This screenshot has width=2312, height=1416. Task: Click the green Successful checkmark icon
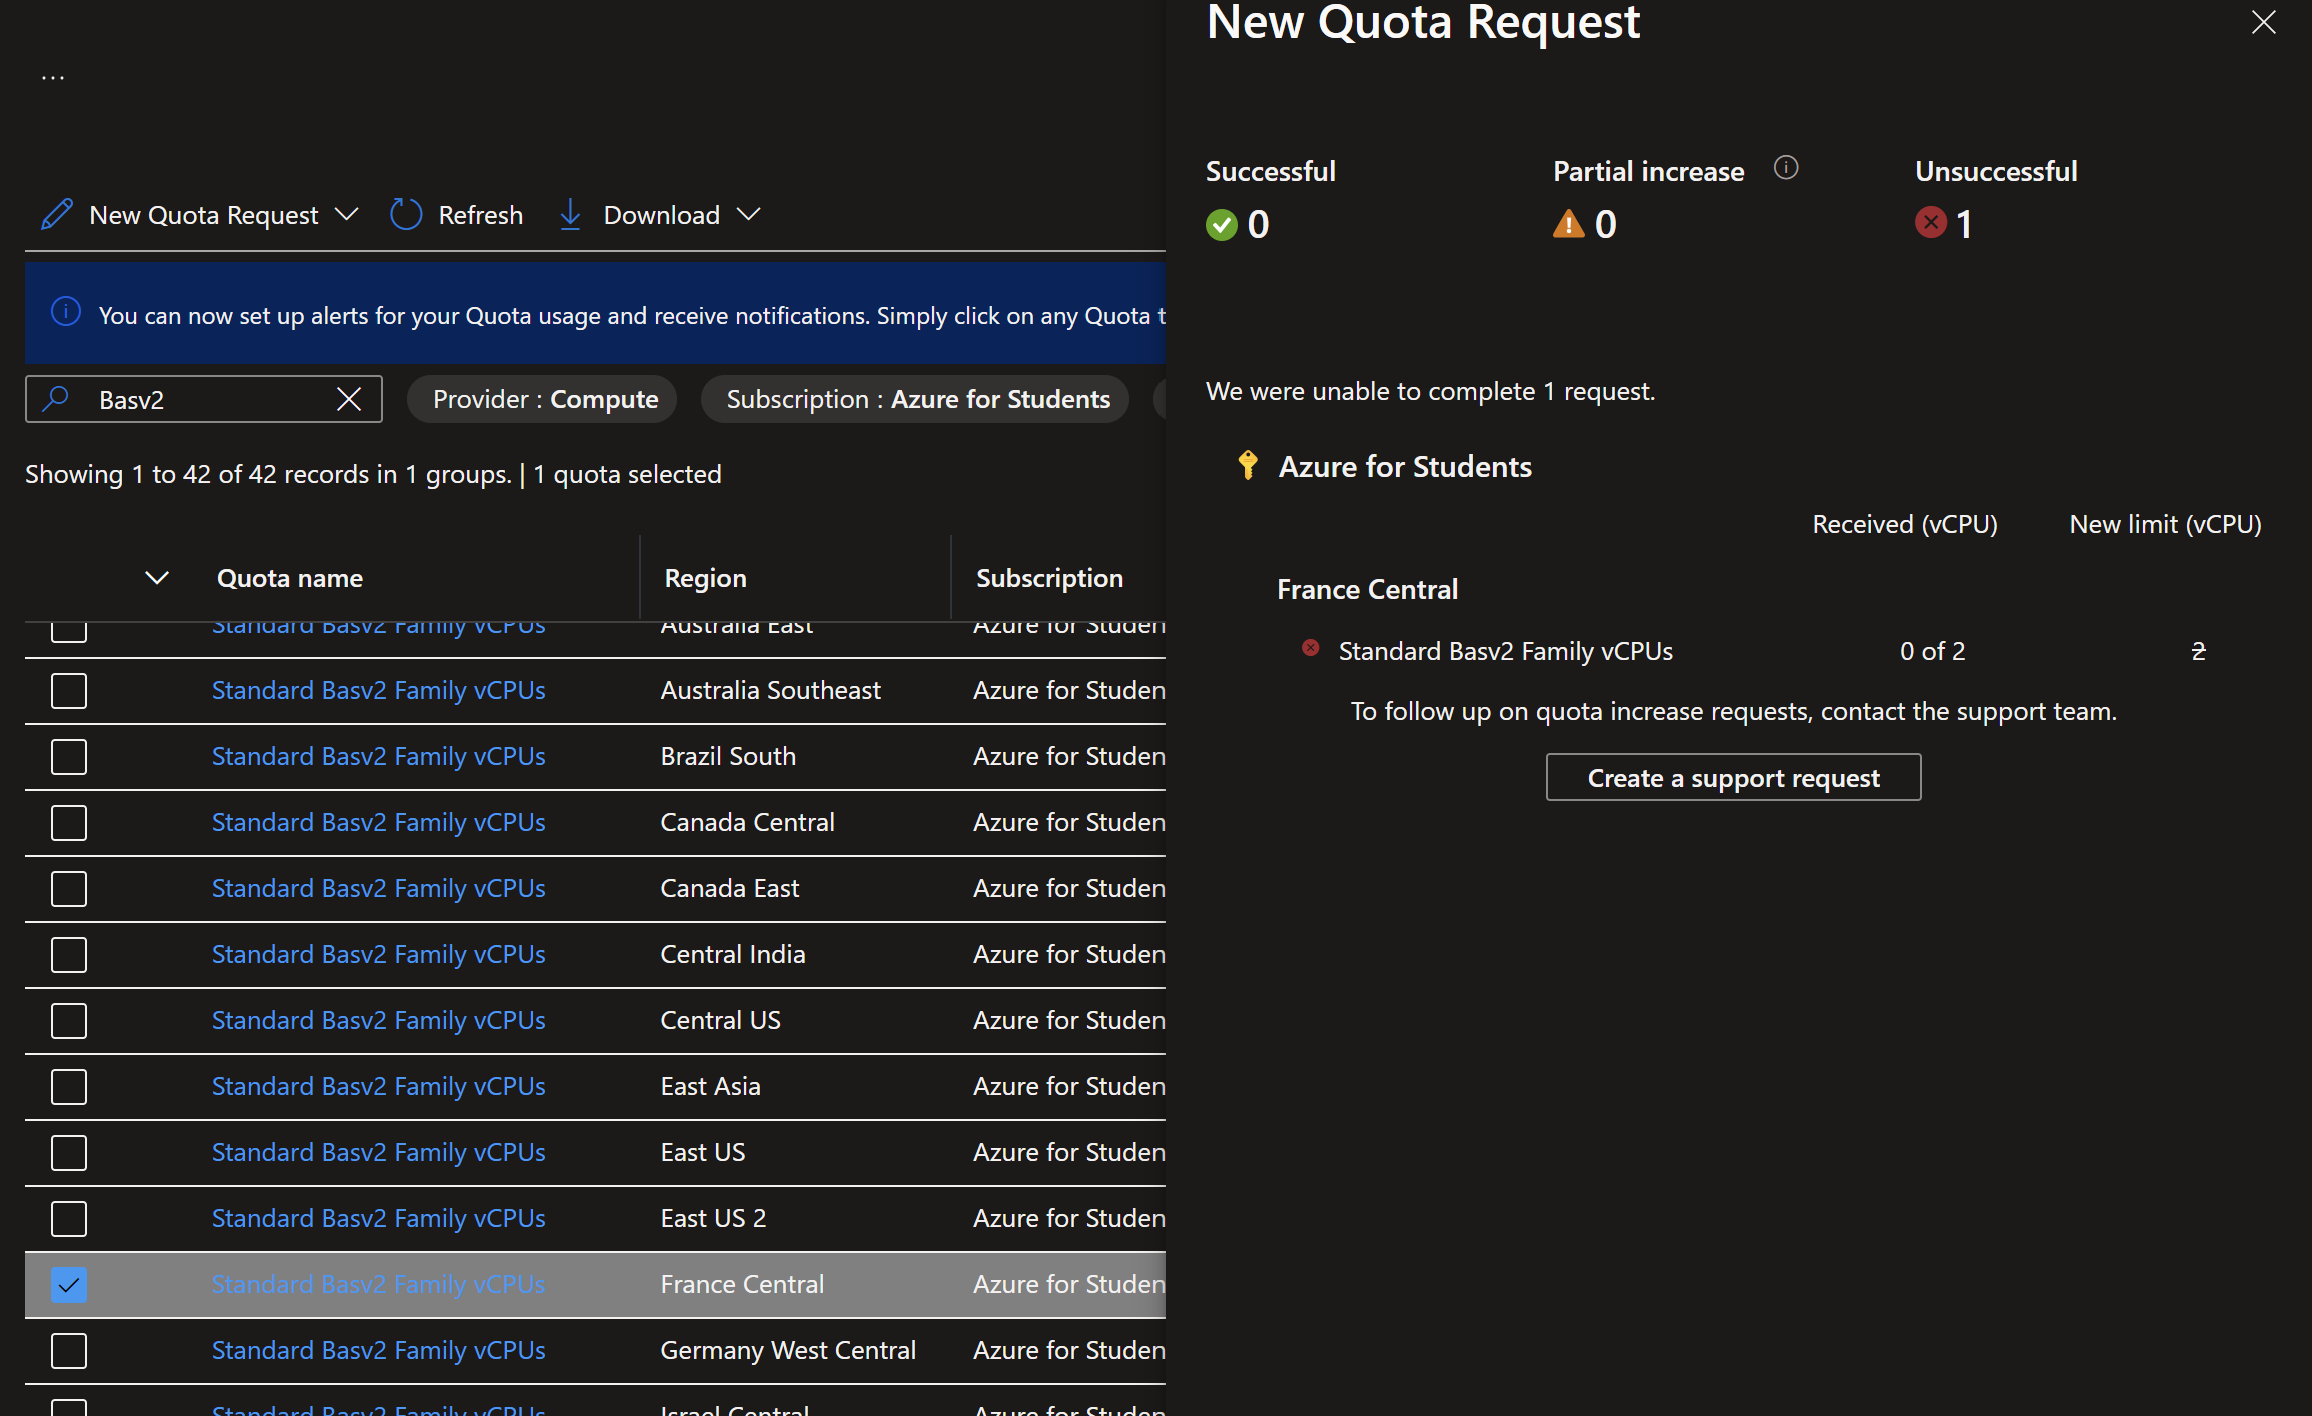tap(1222, 224)
